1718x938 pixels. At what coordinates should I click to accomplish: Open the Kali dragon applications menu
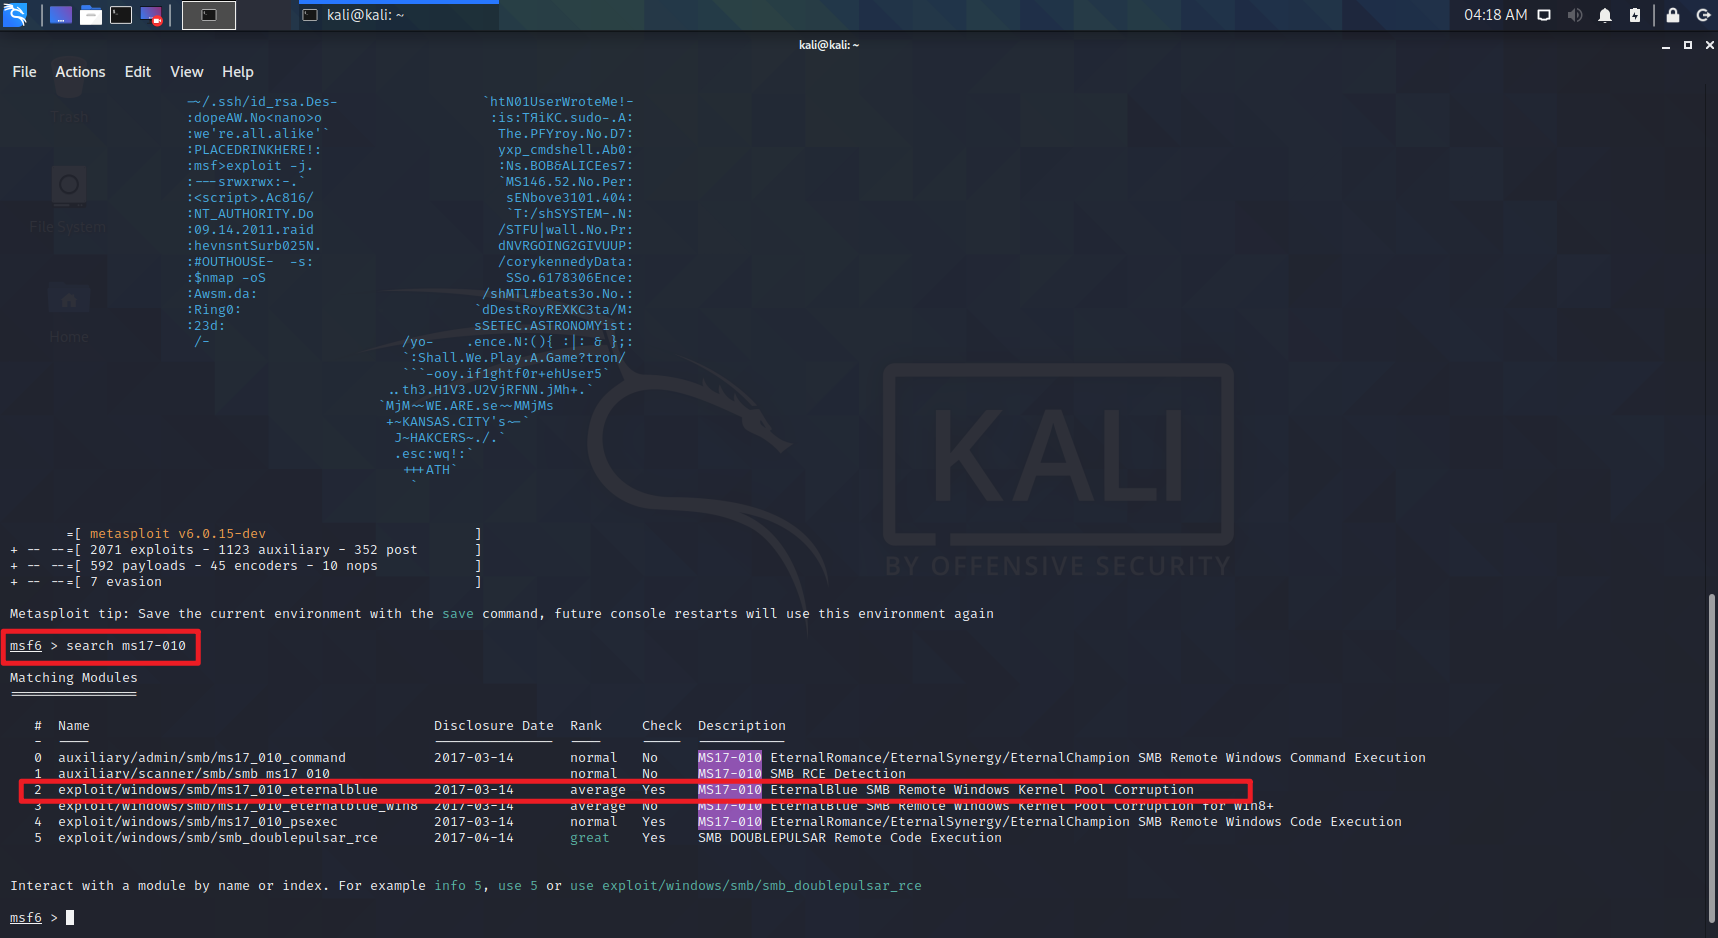click(15, 14)
